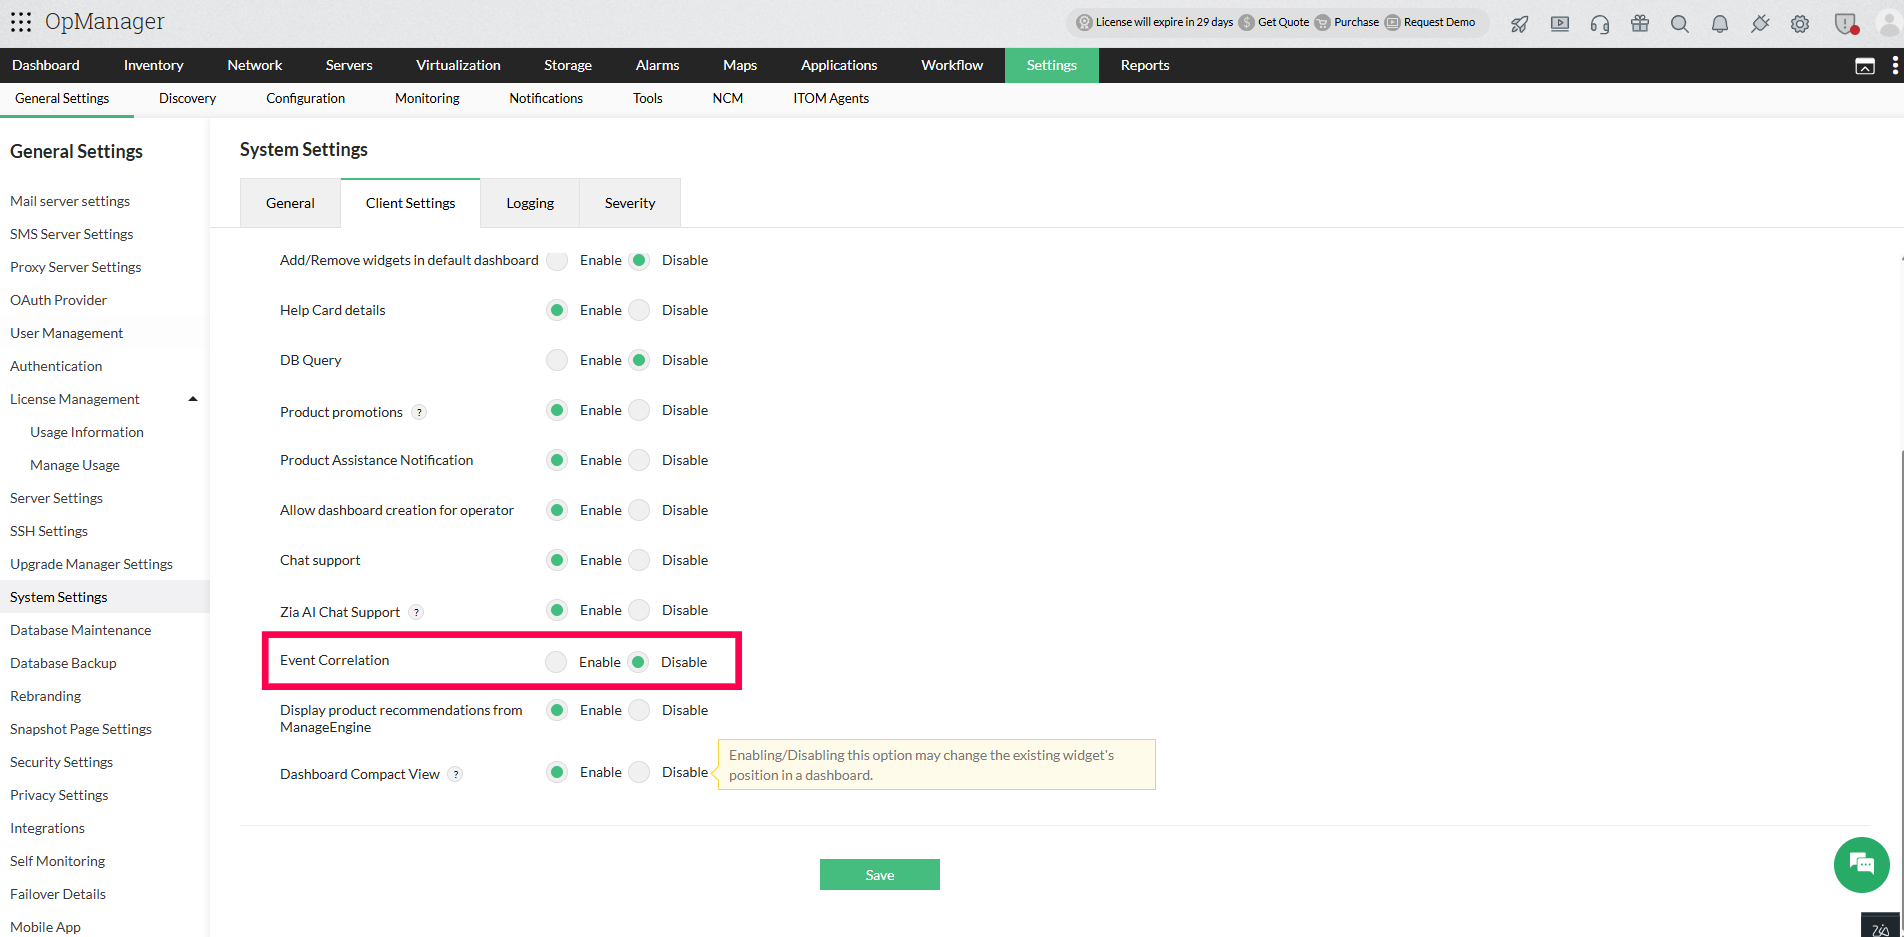Image resolution: width=1904 pixels, height=937 pixels.
Task: Click the Purchase link
Action: (x=1356, y=22)
